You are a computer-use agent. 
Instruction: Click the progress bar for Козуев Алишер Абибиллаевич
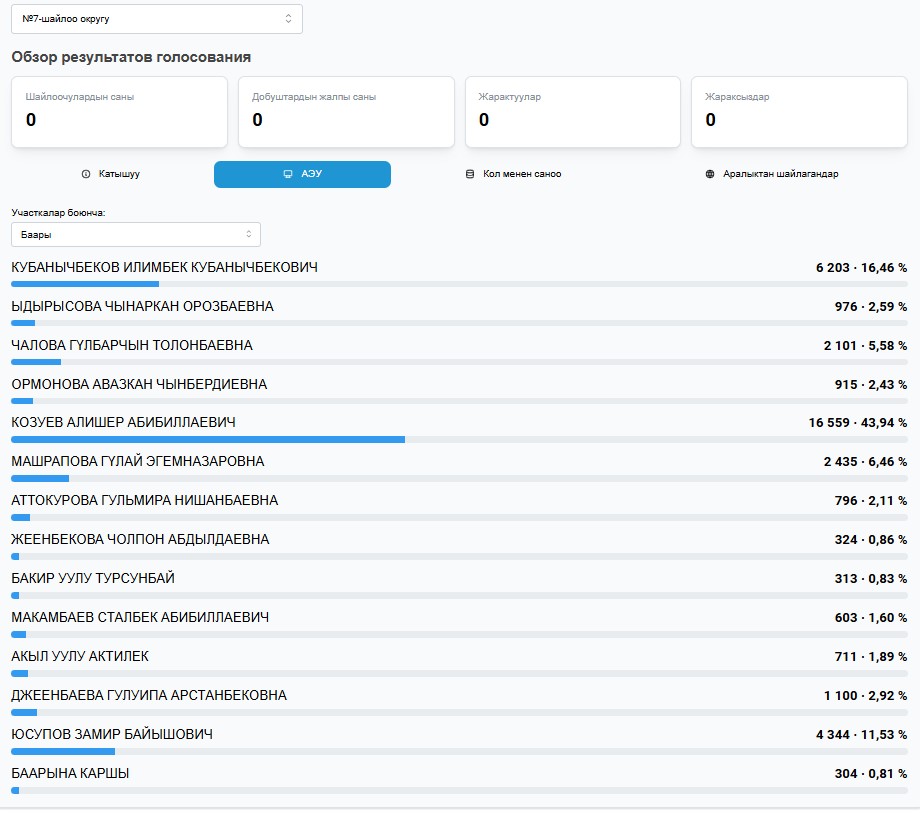pyautogui.click(x=207, y=439)
